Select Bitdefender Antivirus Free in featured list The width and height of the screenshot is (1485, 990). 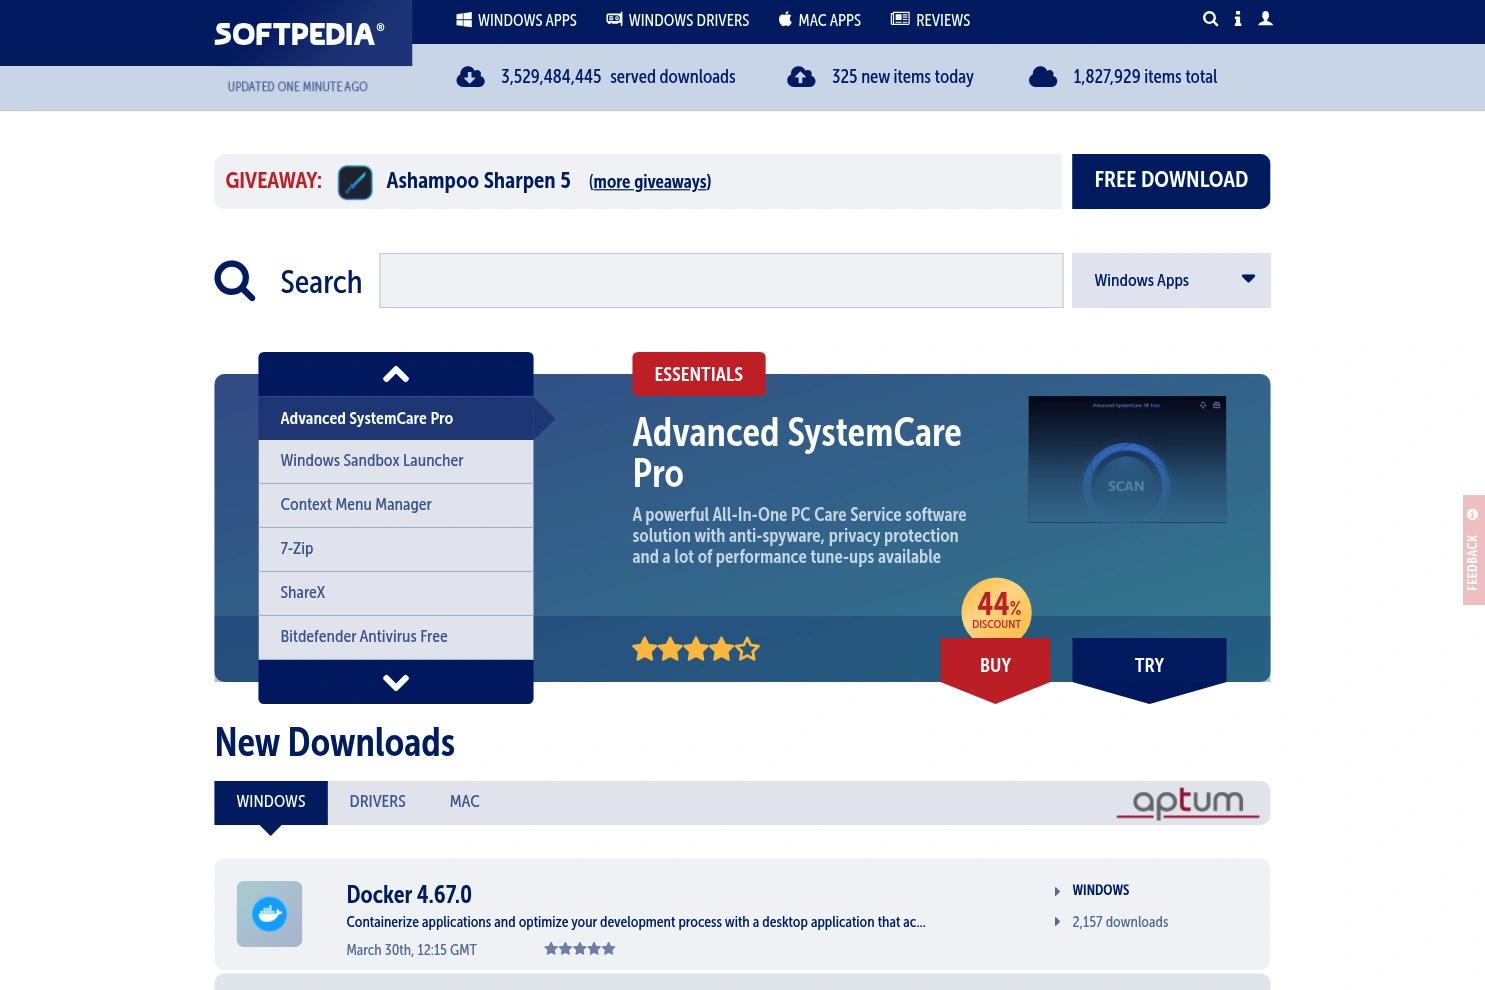(396, 637)
